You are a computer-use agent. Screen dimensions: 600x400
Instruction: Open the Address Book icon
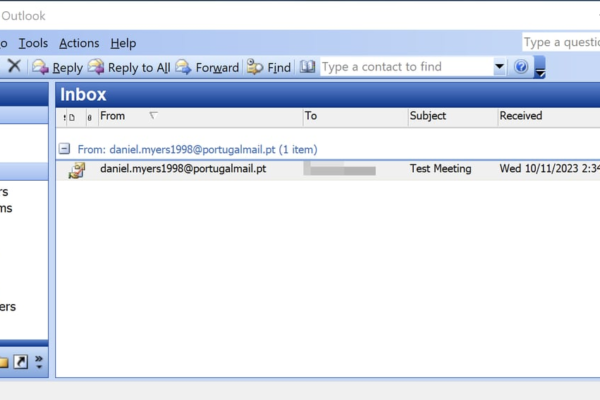point(307,67)
